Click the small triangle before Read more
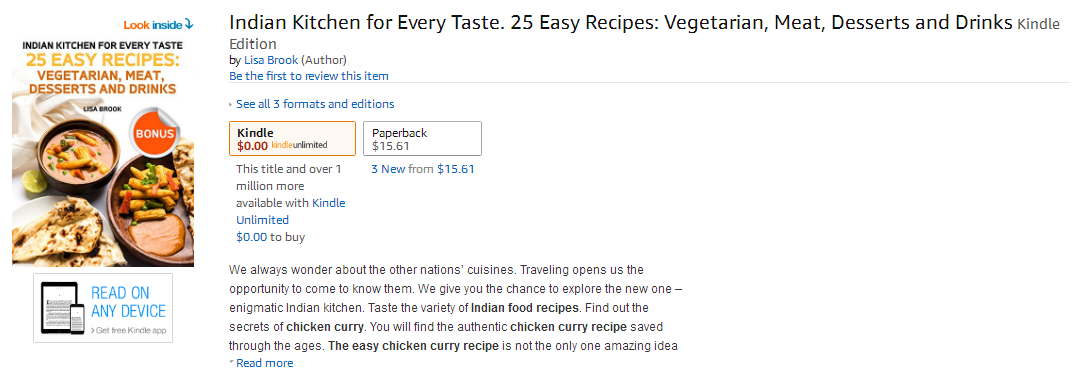This screenshot has width=1087, height=373. [232, 363]
